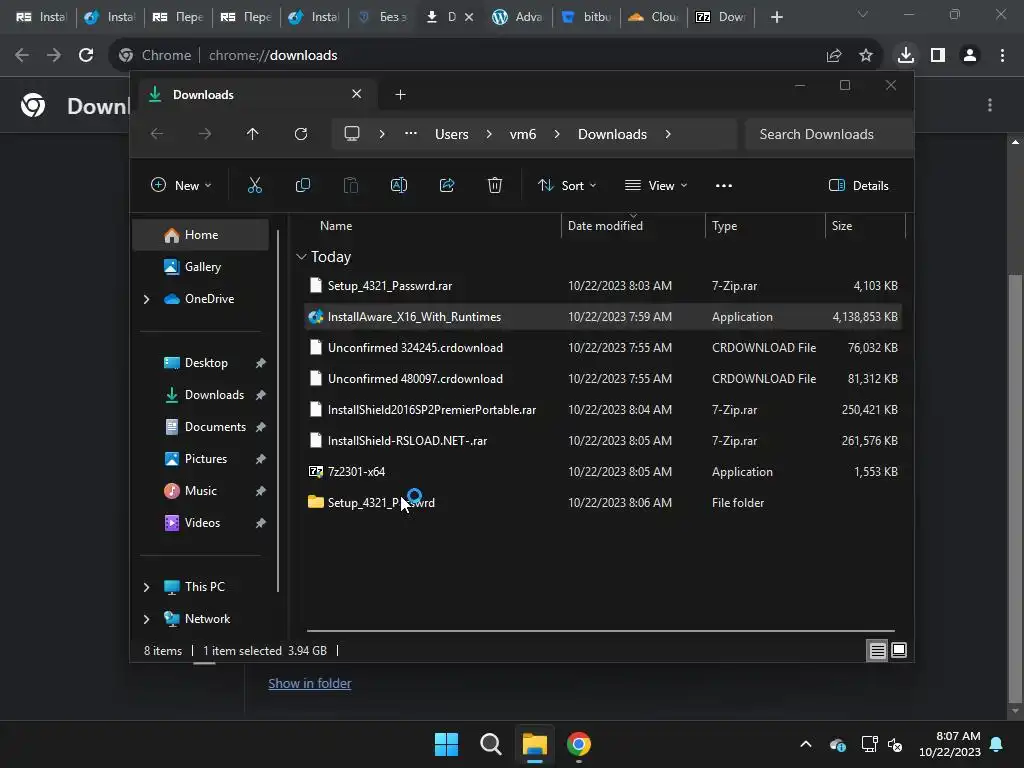
Task: Click File Explorer icon in taskbar
Action: coord(534,744)
